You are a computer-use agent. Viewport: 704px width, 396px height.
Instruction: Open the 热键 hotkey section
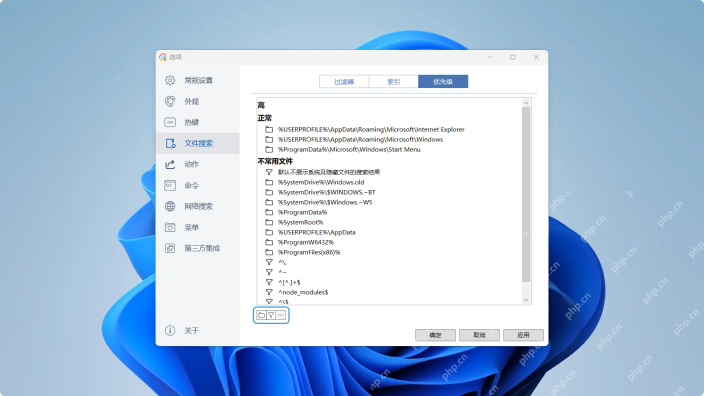coord(198,122)
